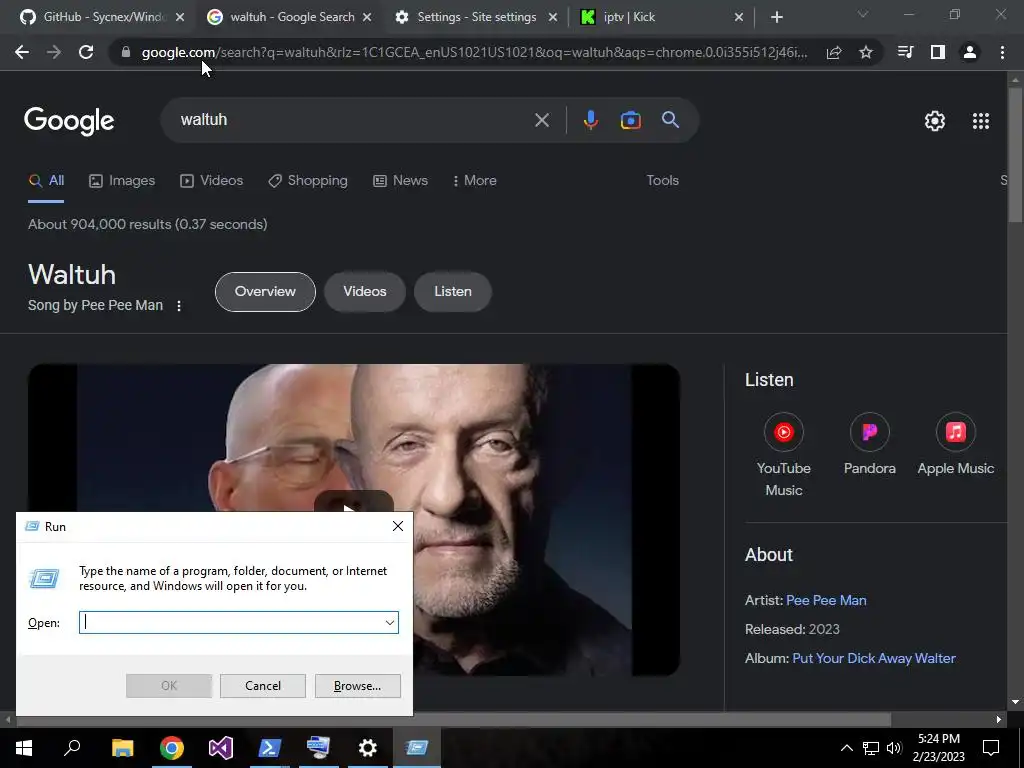
Task: Open the album link in About
Action: 874,658
